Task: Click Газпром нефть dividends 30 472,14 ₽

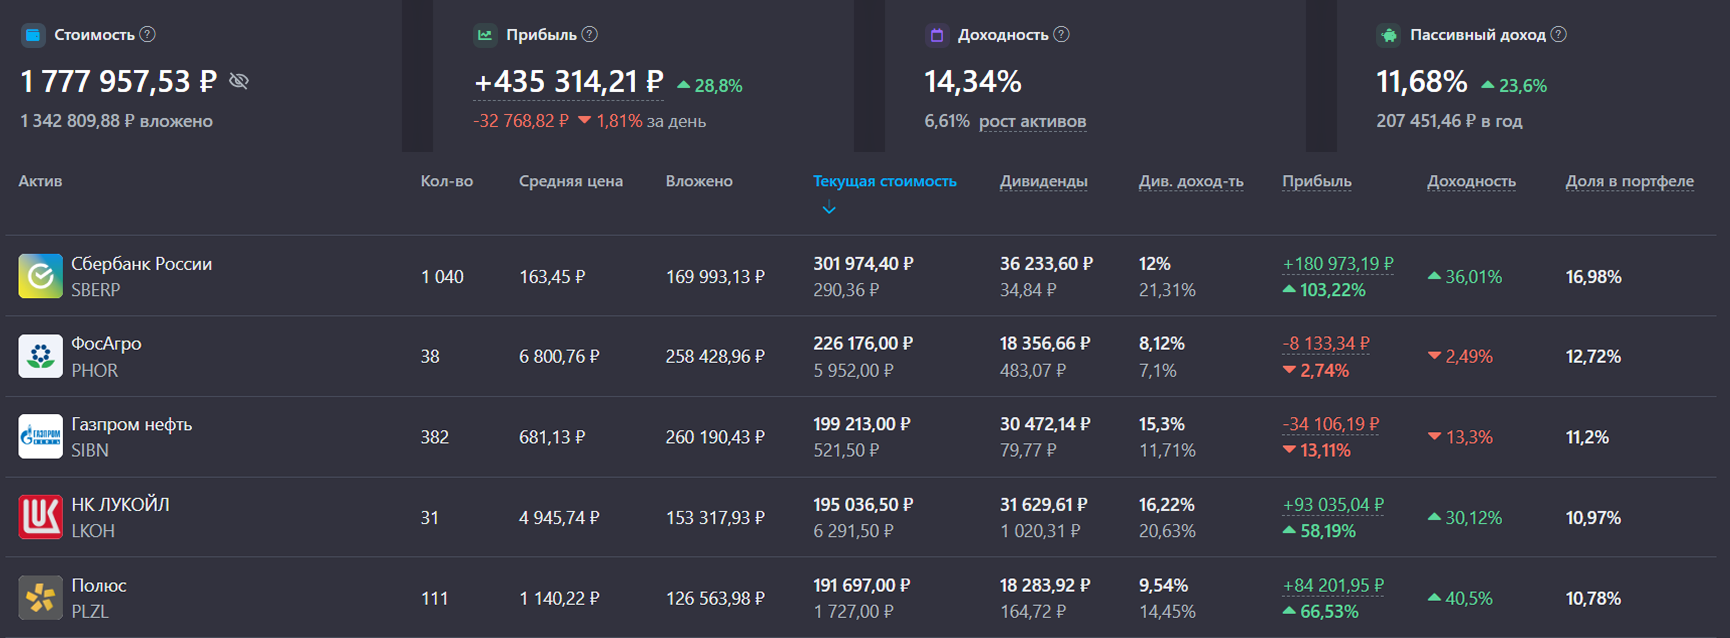Action: click(x=1045, y=424)
